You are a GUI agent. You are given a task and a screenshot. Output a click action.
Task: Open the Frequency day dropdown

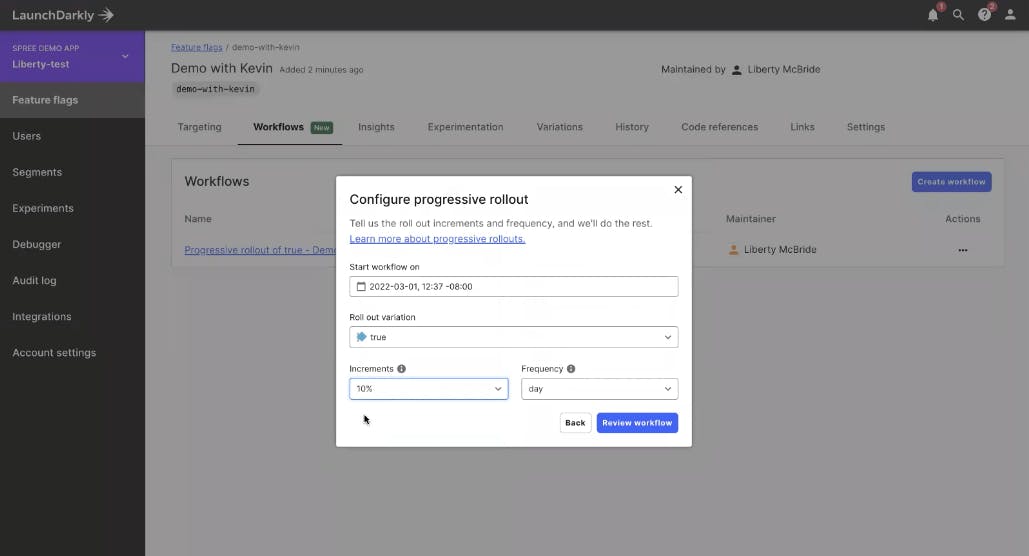click(599, 389)
